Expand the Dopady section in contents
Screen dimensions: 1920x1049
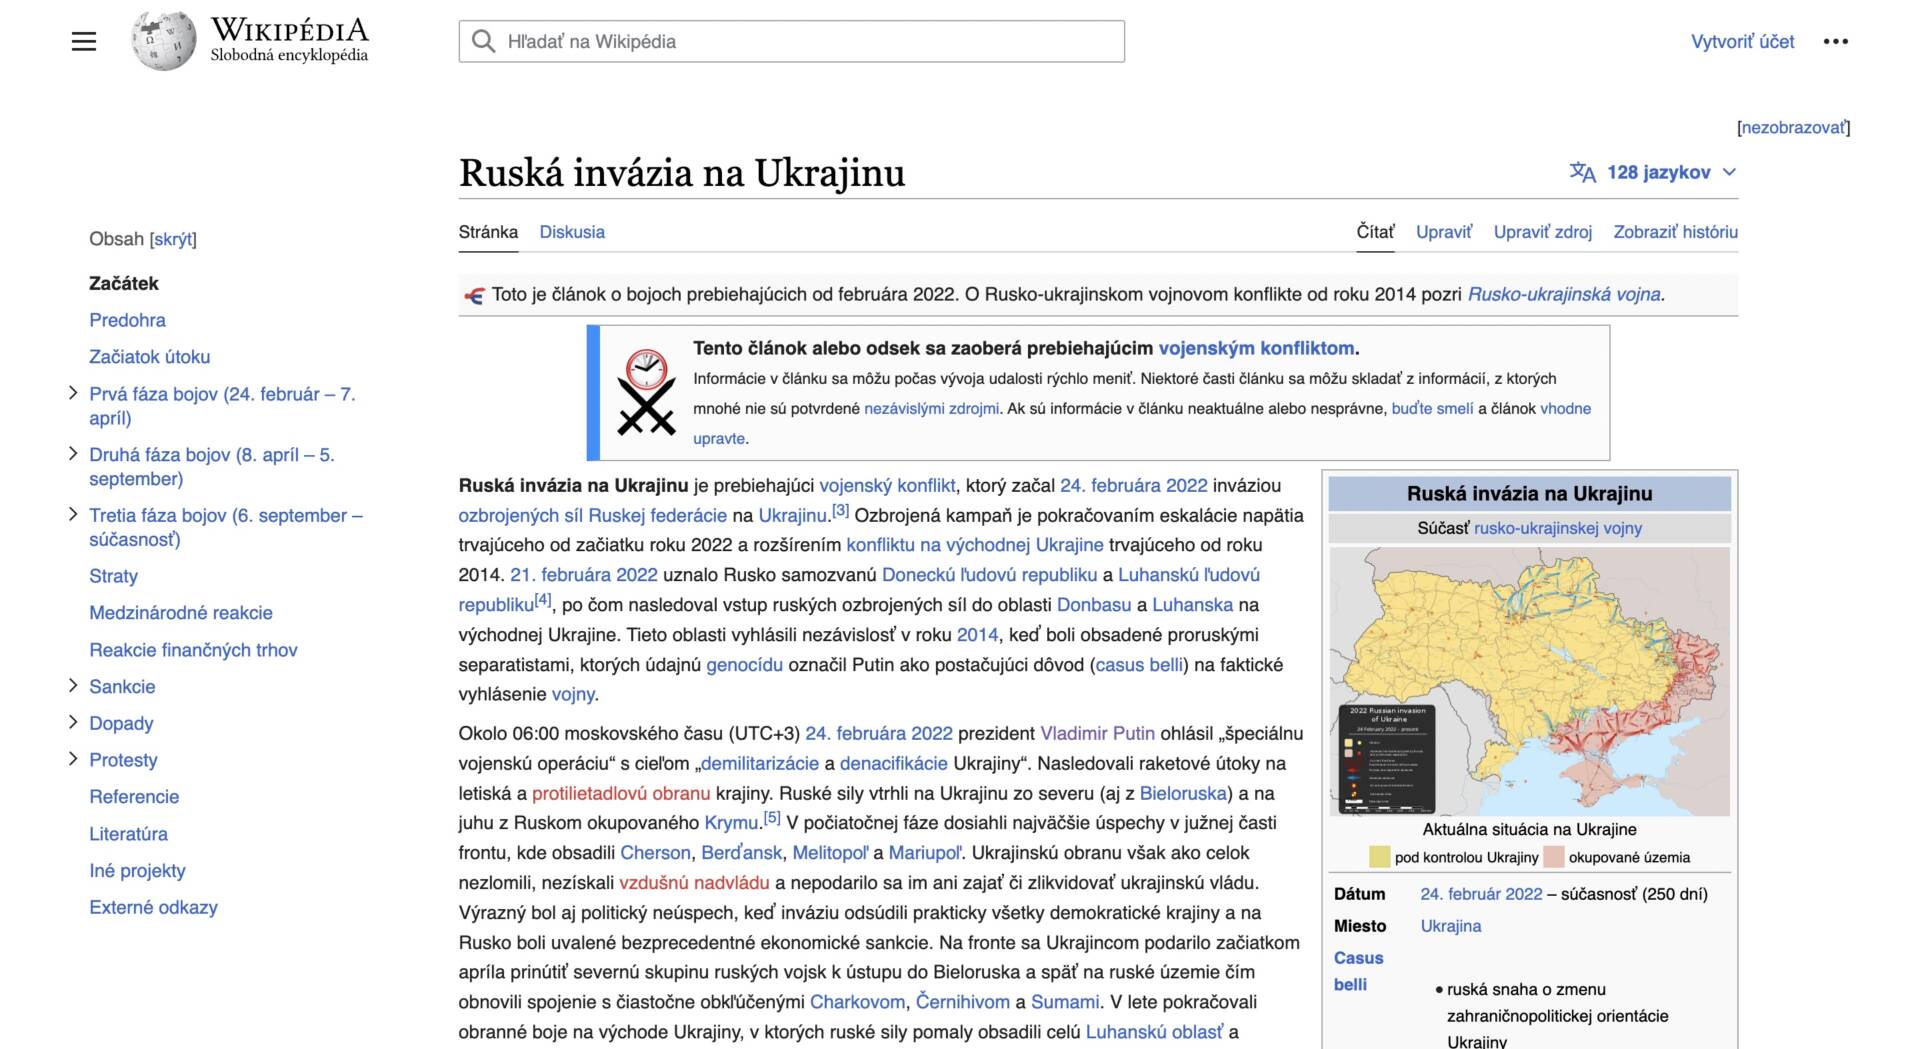click(x=73, y=722)
